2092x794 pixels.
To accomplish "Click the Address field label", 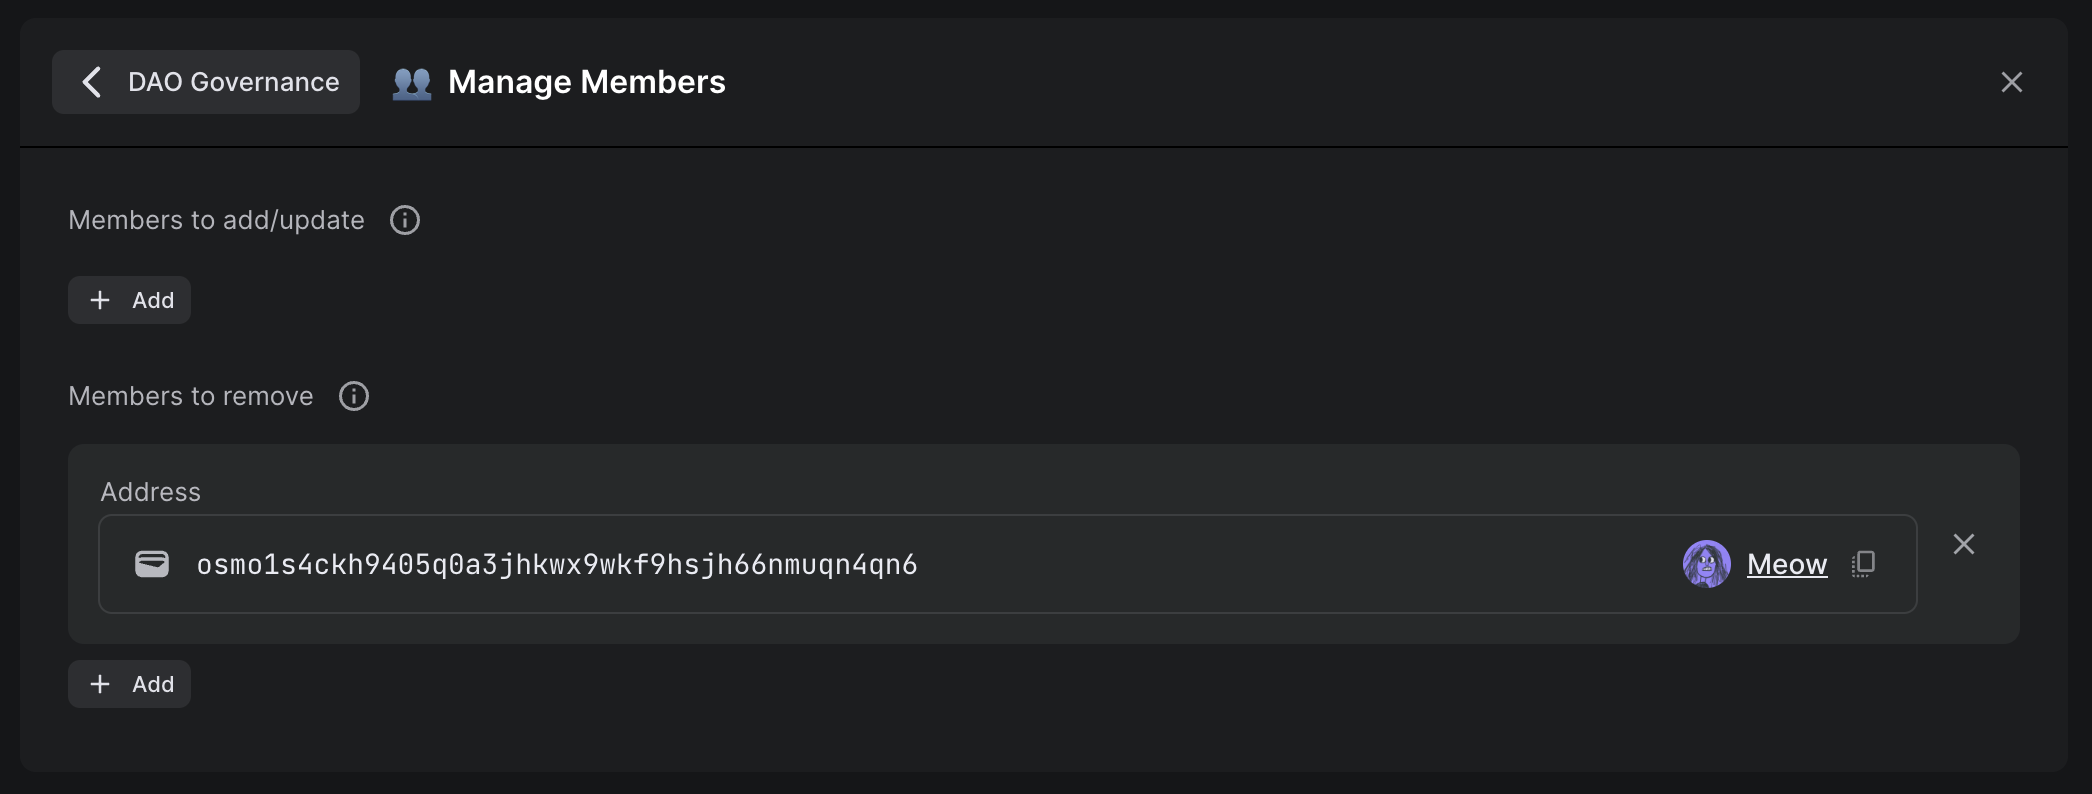I will (151, 492).
